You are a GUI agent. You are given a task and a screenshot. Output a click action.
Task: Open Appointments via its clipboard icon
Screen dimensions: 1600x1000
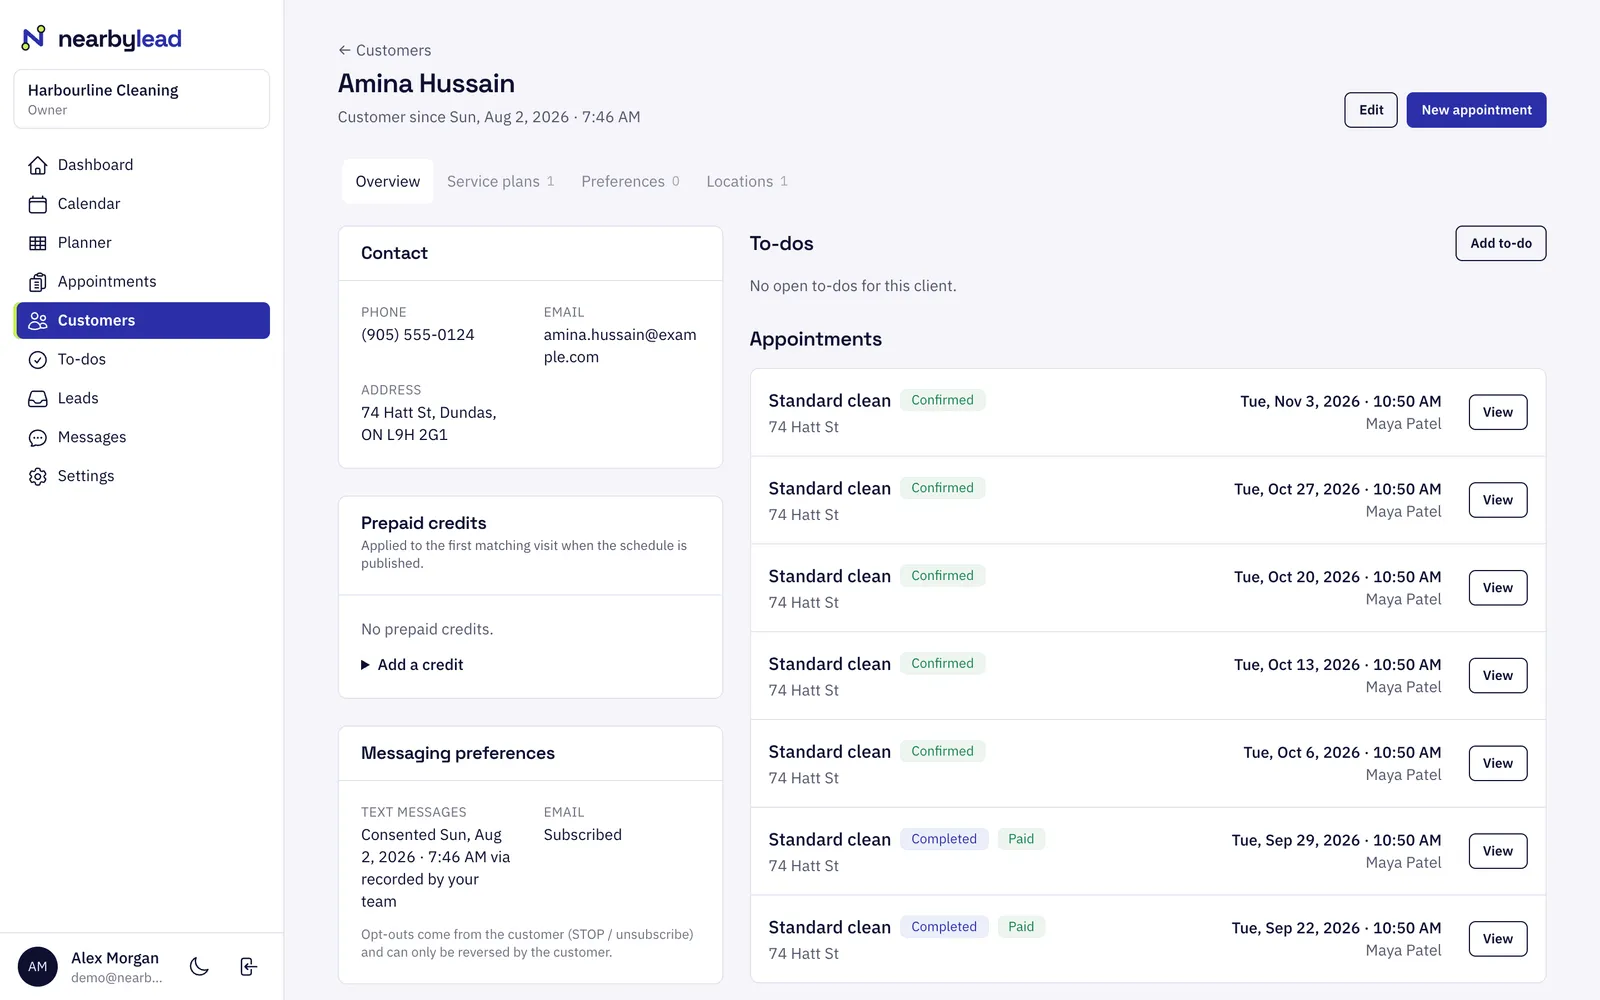pyautogui.click(x=38, y=282)
